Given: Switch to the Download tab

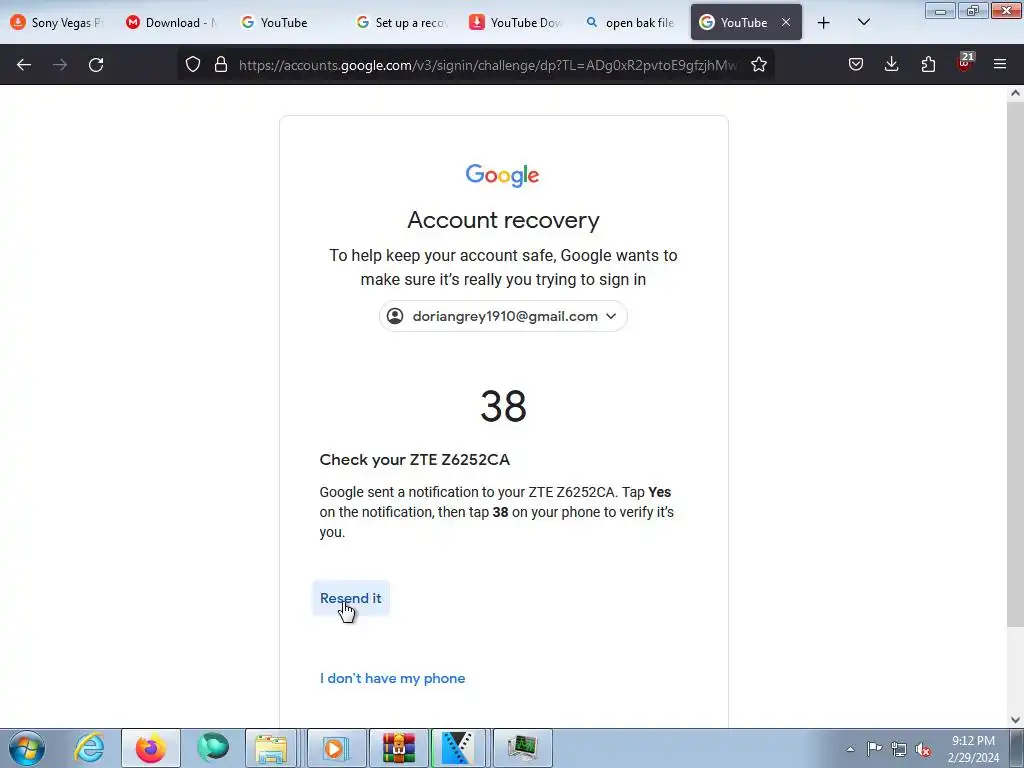Looking at the screenshot, I should pos(173,23).
